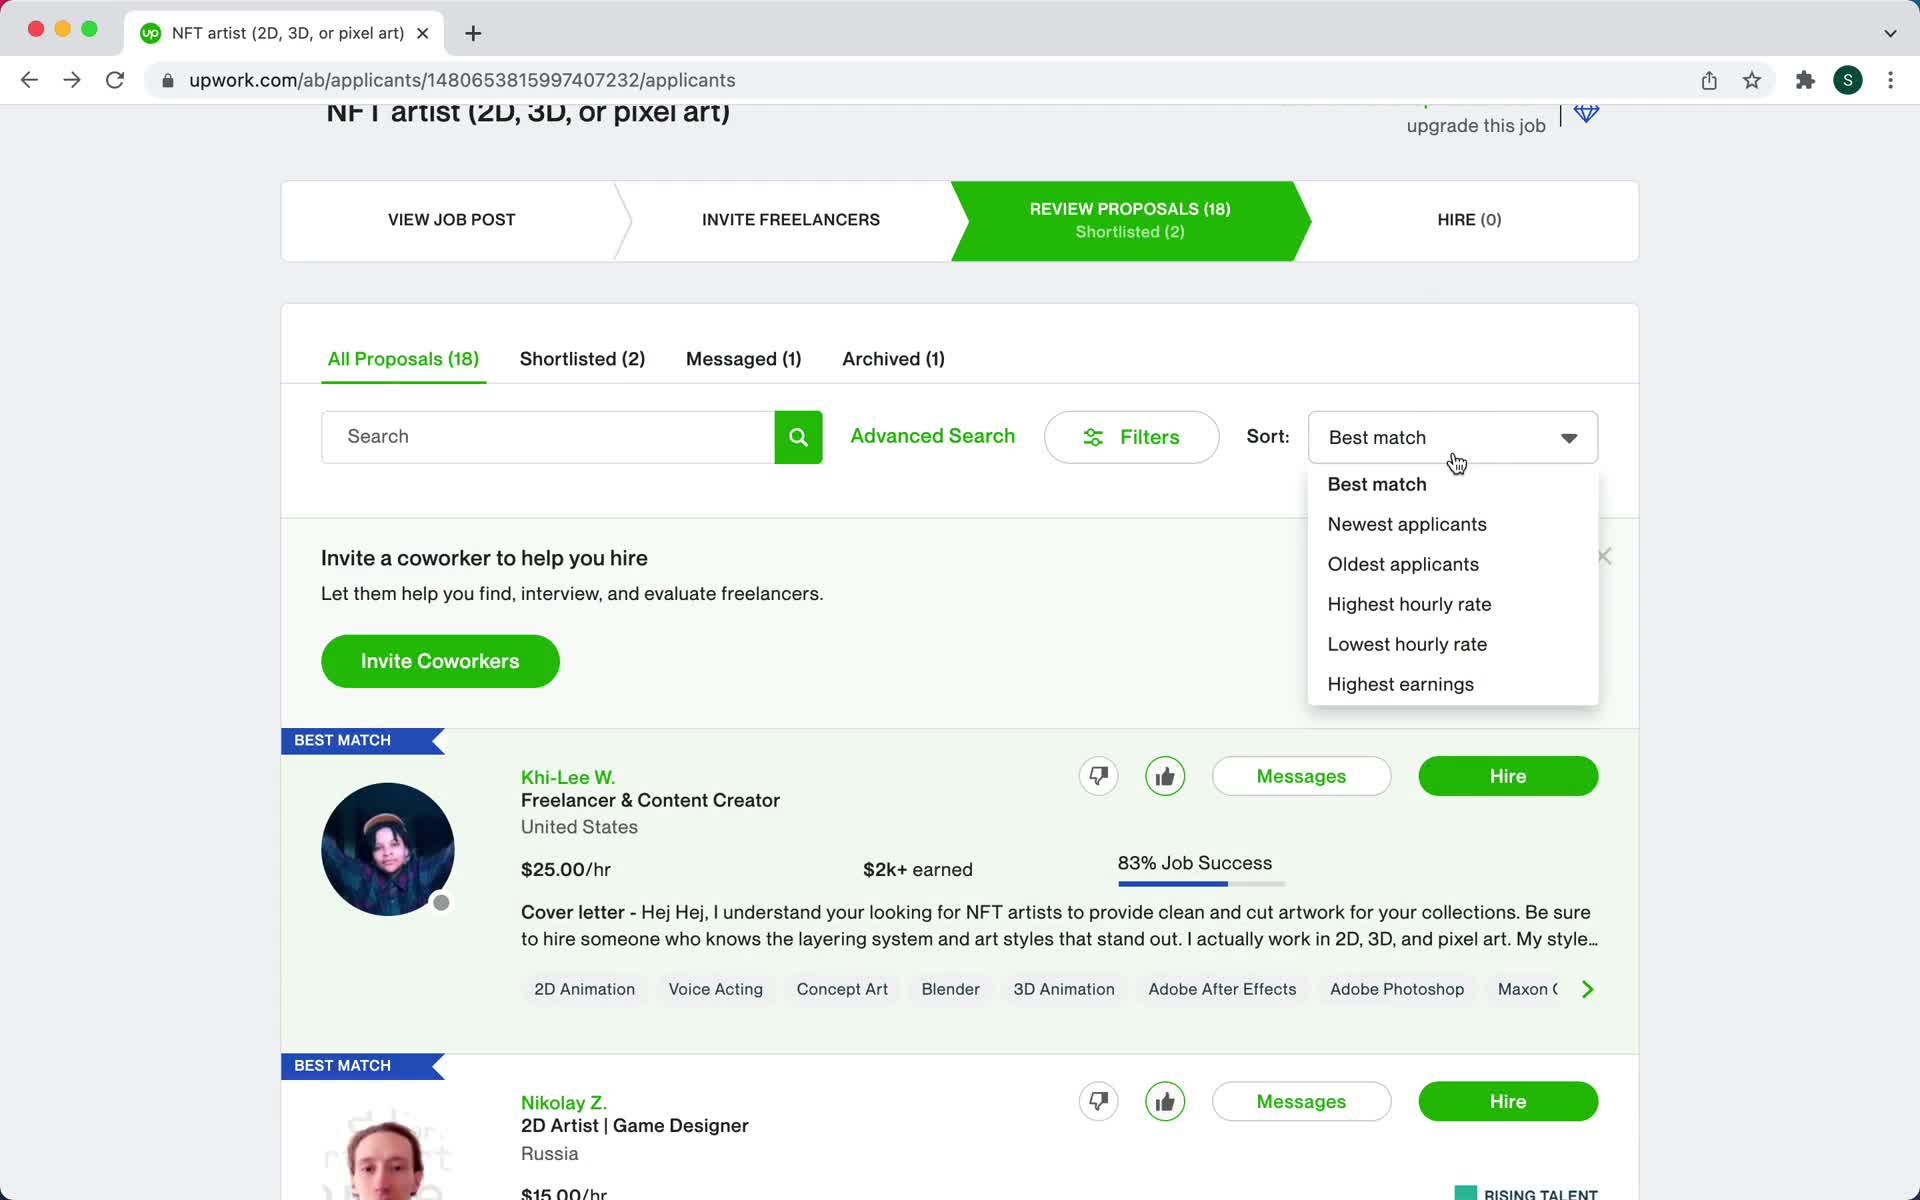This screenshot has height=1200, width=1920.
Task: Click the profile avatar icon top right
Action: point(1848,79)
